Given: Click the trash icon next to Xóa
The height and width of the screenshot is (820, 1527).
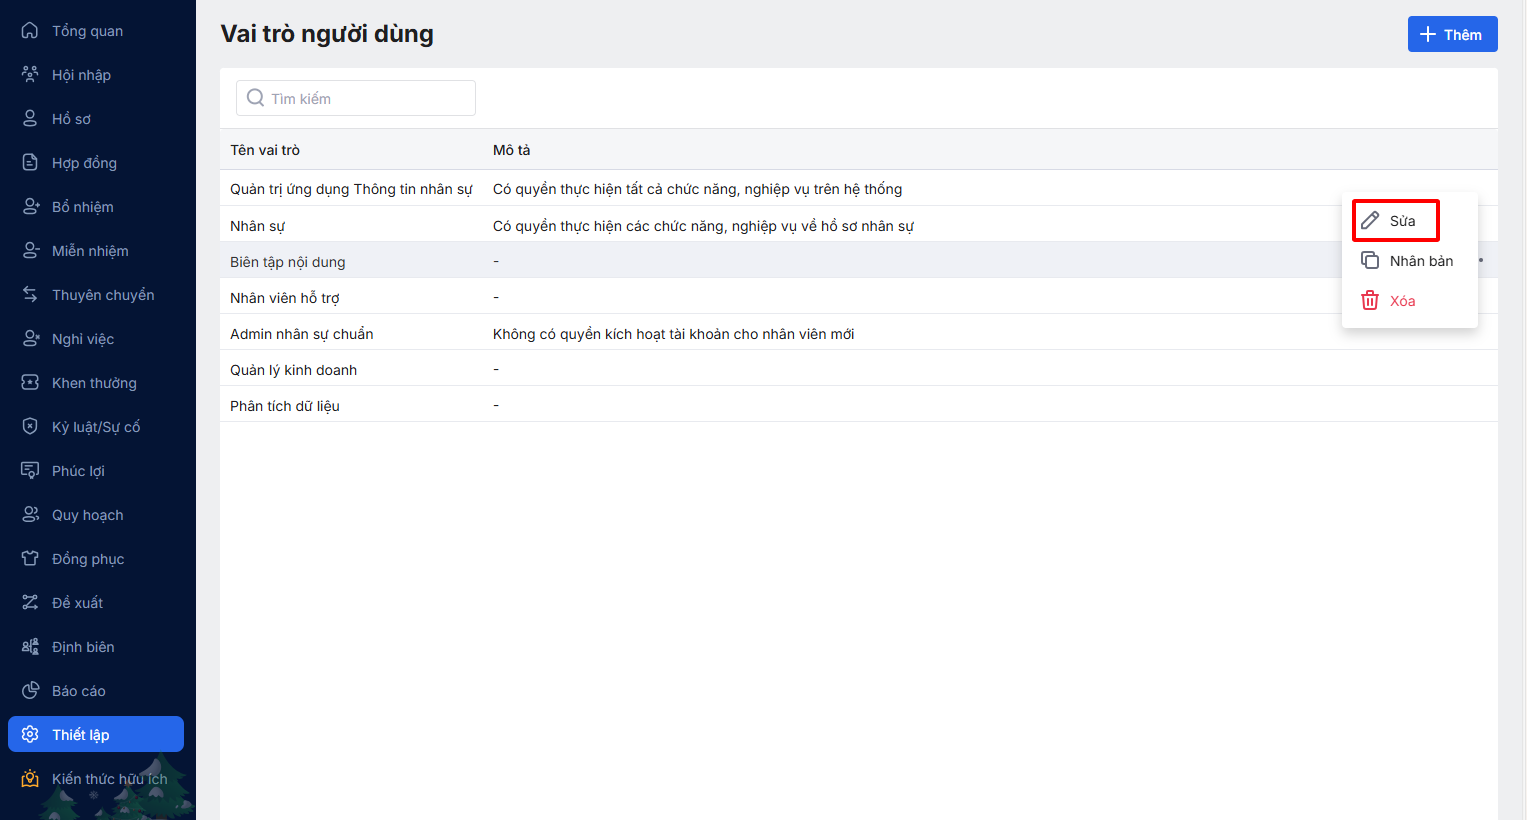Looking at the screenshot, I should point(1370,301).
